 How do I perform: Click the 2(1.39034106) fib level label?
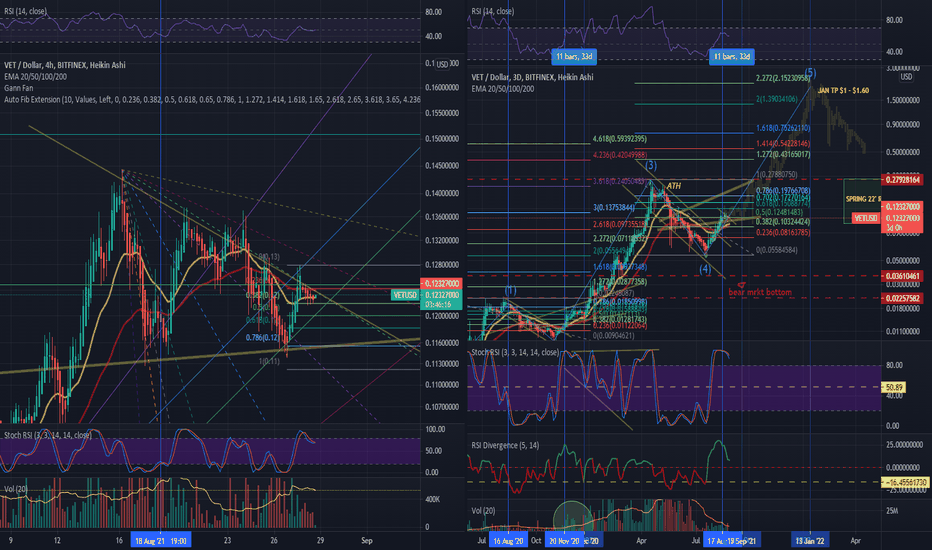pos(777,99)
